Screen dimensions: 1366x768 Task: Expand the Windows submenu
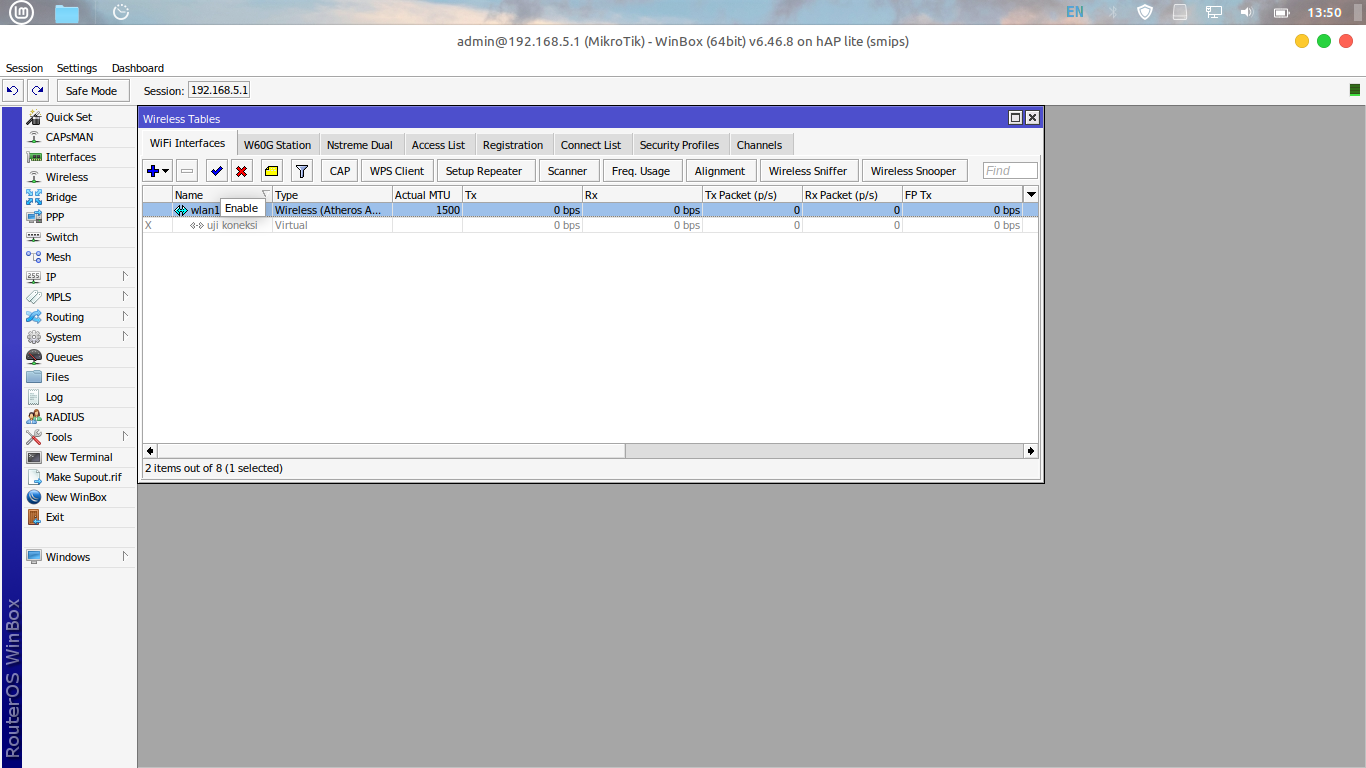(x=80, y=557)
